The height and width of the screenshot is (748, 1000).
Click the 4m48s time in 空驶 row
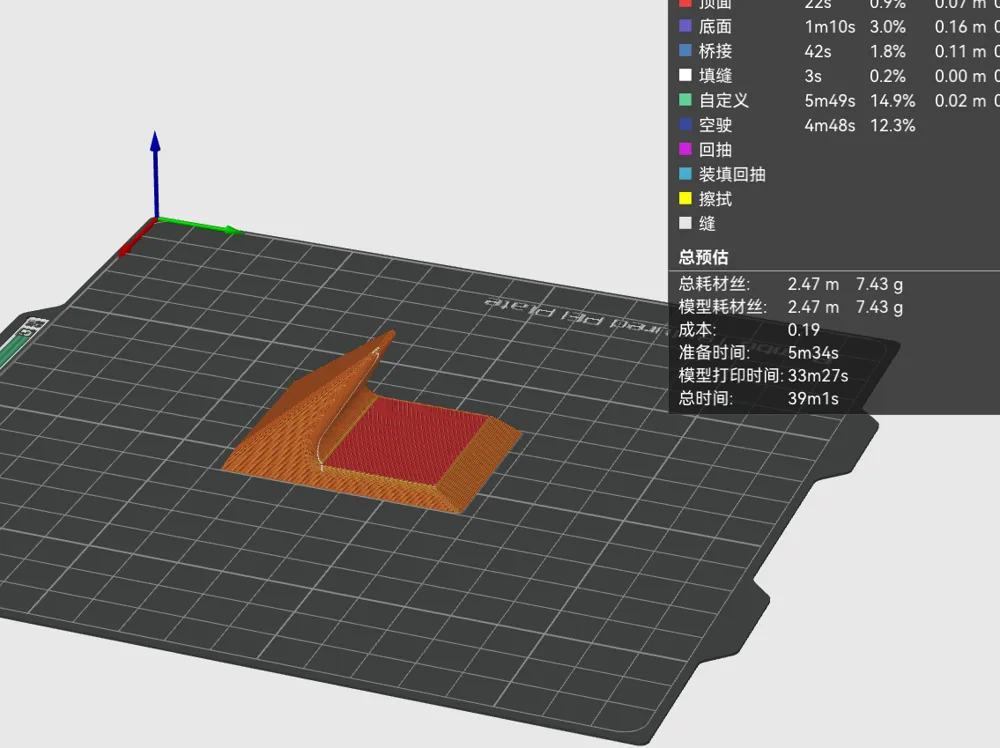tap(830, 126)
